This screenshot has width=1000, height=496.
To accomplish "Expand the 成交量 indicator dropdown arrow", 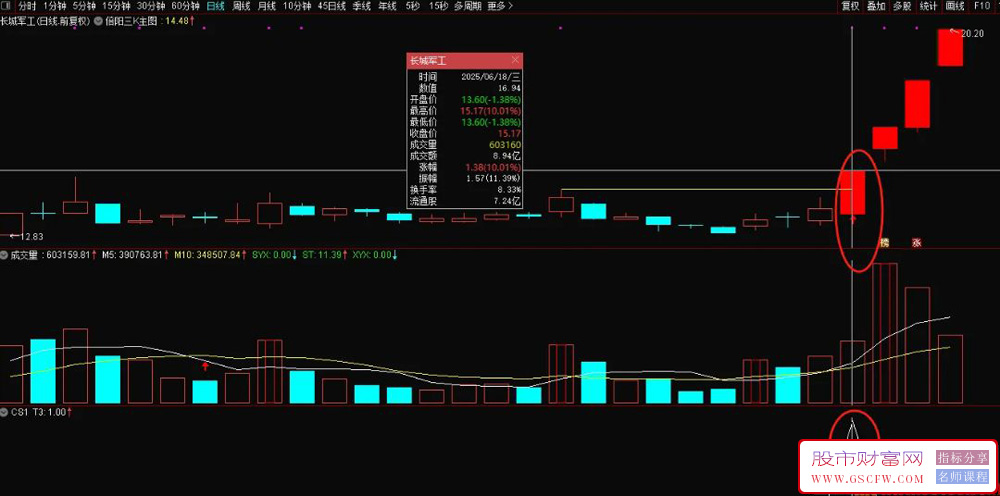I will pyautogui.click(x=4, y=255).
